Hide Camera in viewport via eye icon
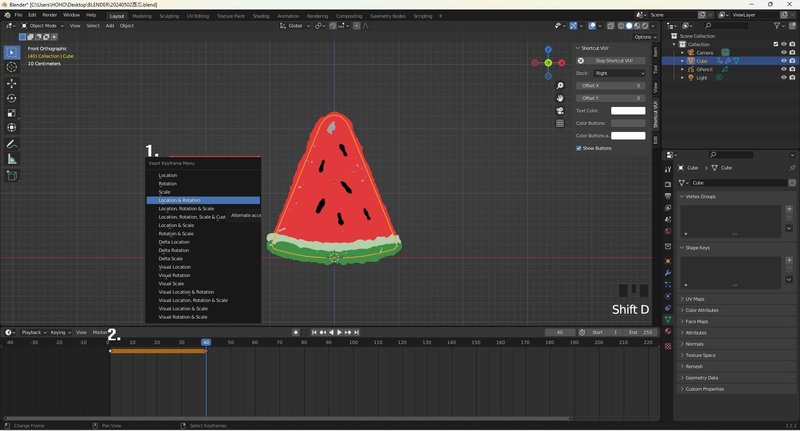This screenshot has height=431, width=800. [784, 53]
